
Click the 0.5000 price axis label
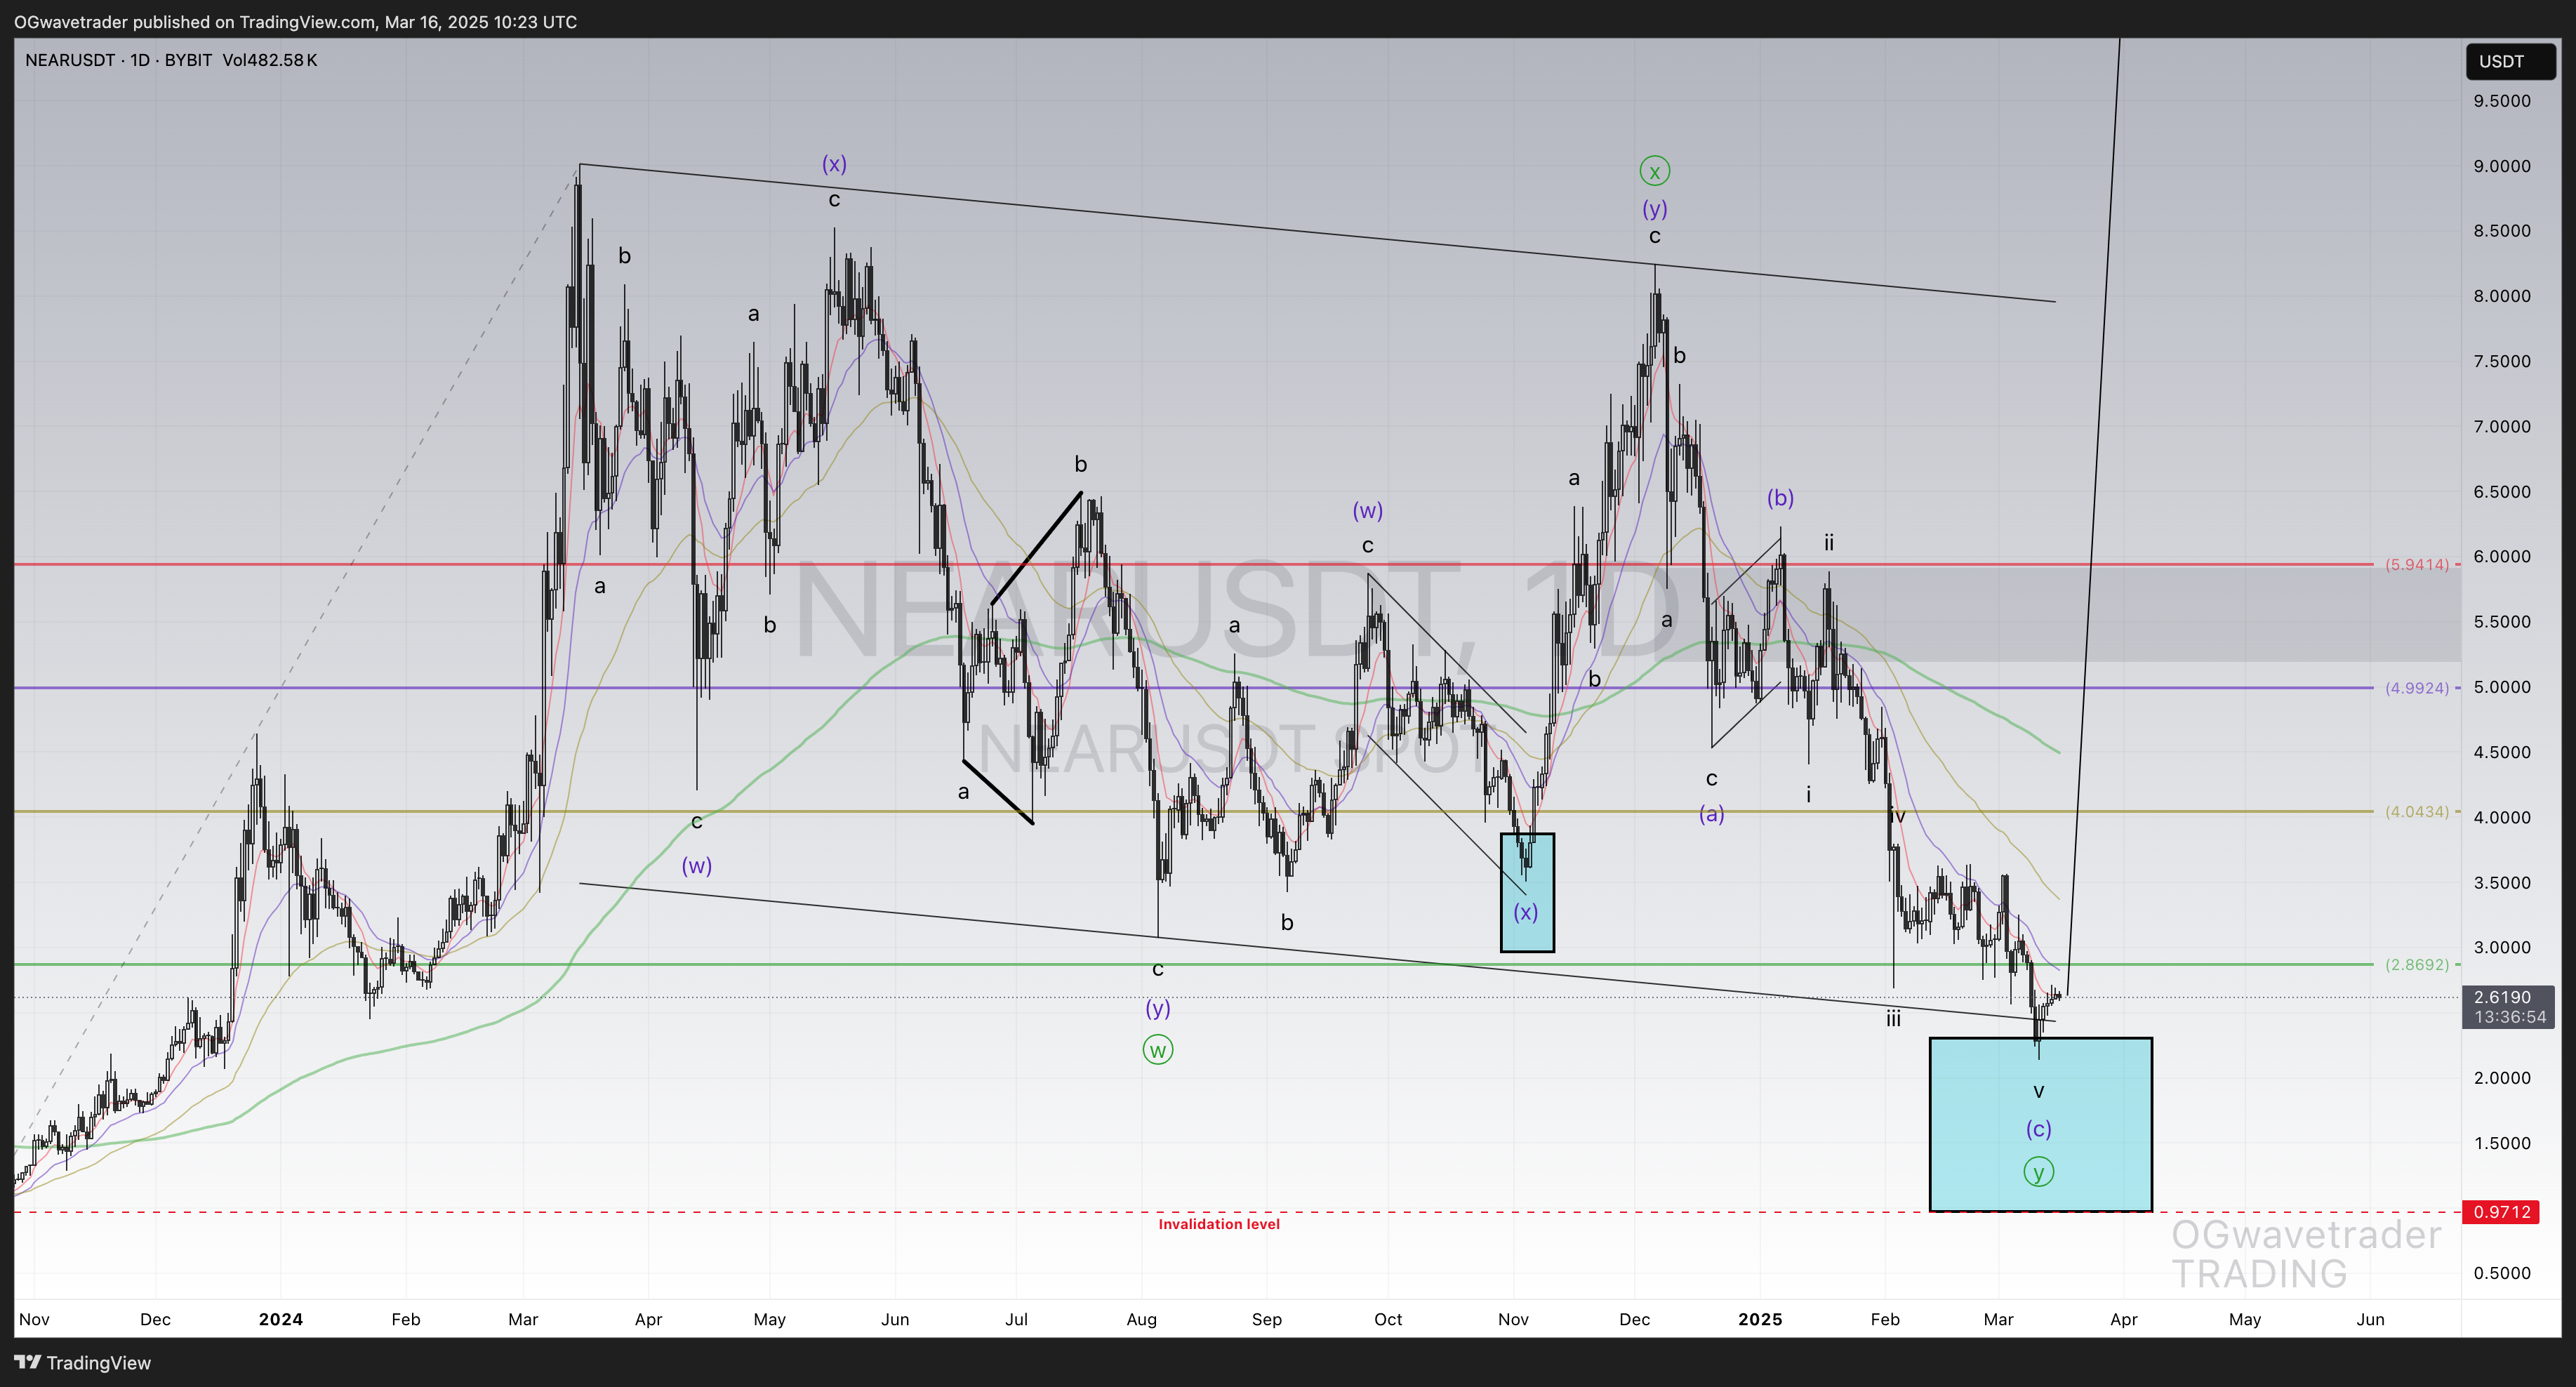point(2502,1273)
